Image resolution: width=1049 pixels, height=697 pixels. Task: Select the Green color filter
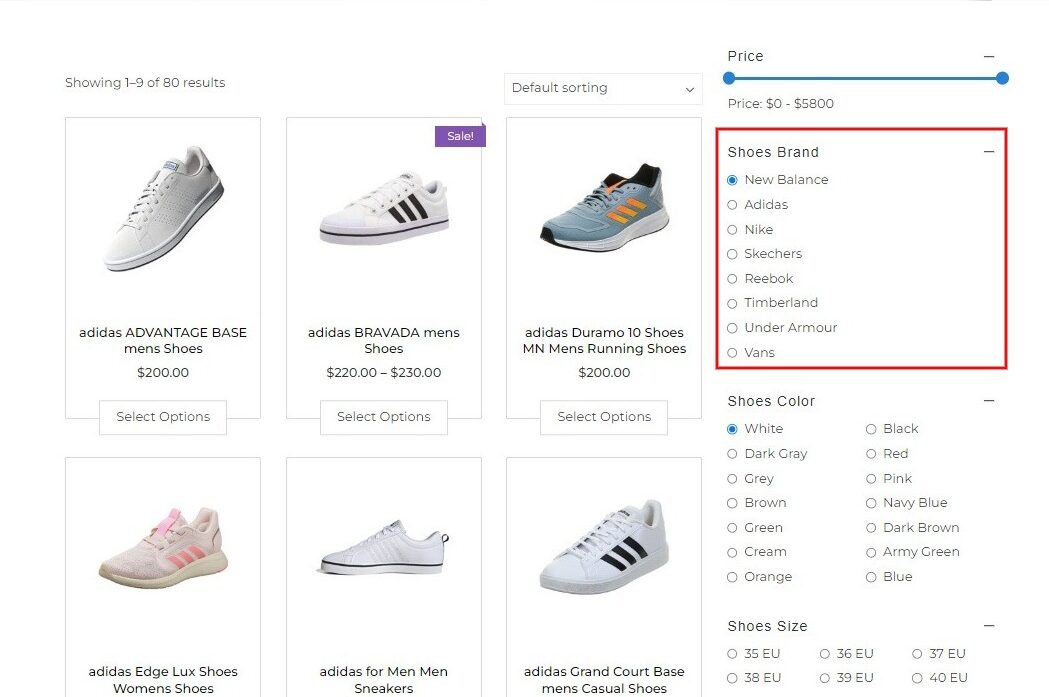pyautogui.click(x=732, y=528)
